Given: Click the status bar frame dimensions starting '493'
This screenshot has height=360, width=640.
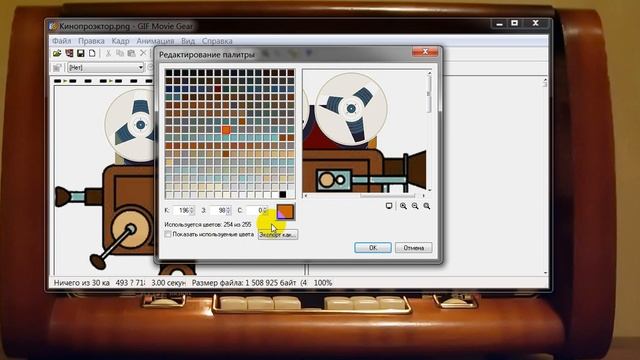Looking at the screenshot, I should click(130, 283).
